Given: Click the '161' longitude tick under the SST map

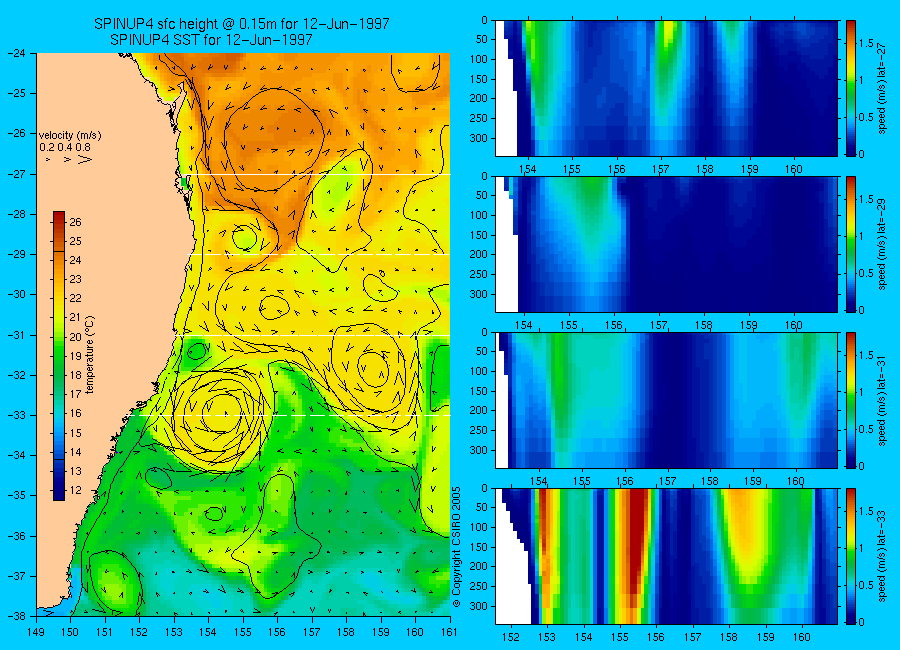Looking at the screenshot, I should 449,633.
